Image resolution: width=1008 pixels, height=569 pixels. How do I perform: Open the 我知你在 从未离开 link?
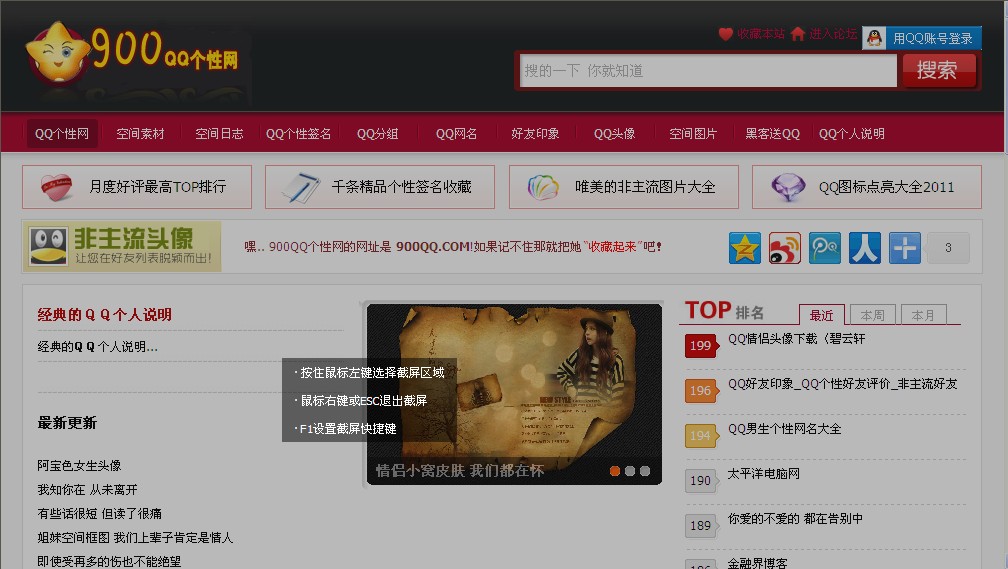[87, 490]
